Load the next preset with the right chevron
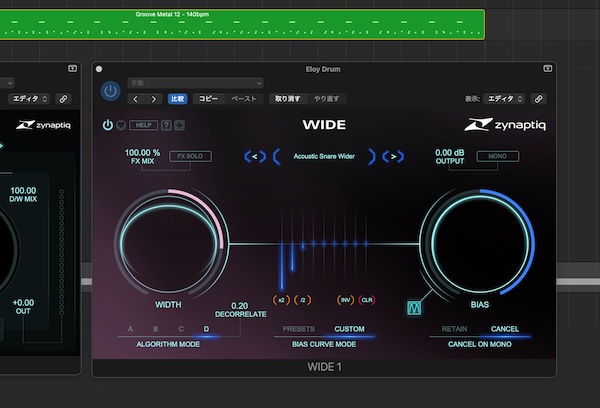The width and height of the screenshot is (600, 408). pyautogui.click(x=393, y=157)
